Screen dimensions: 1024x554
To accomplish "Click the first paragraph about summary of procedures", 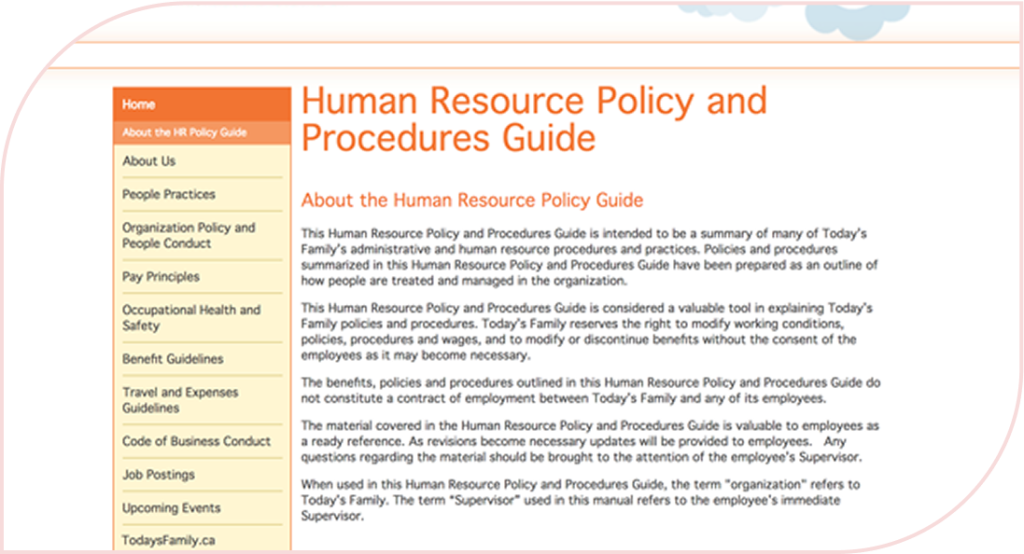I will tap(588, 257).
